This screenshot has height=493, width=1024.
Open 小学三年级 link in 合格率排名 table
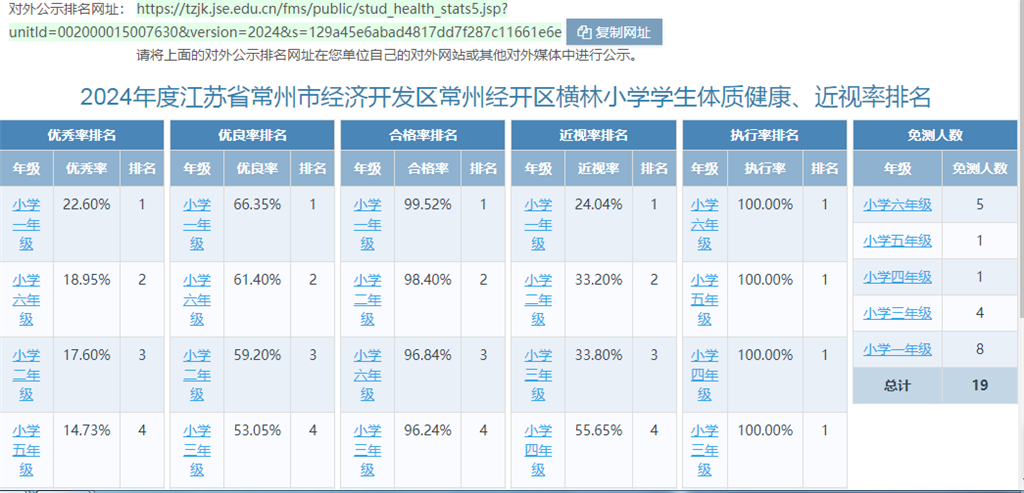368,450
